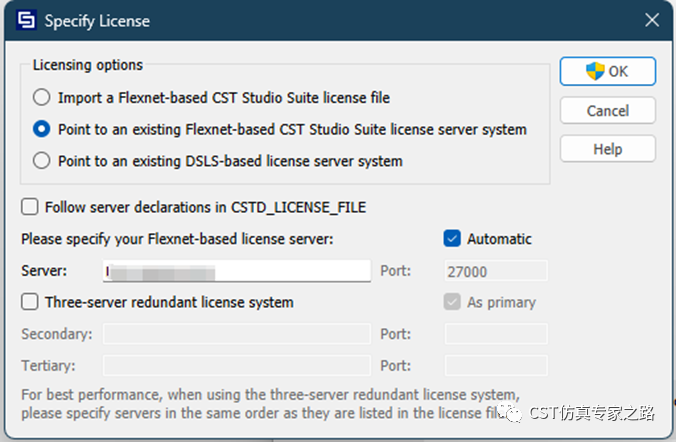Click the Secondary server Port field
The width and height of the screenshot is (676, 442).
click(495, 334)
